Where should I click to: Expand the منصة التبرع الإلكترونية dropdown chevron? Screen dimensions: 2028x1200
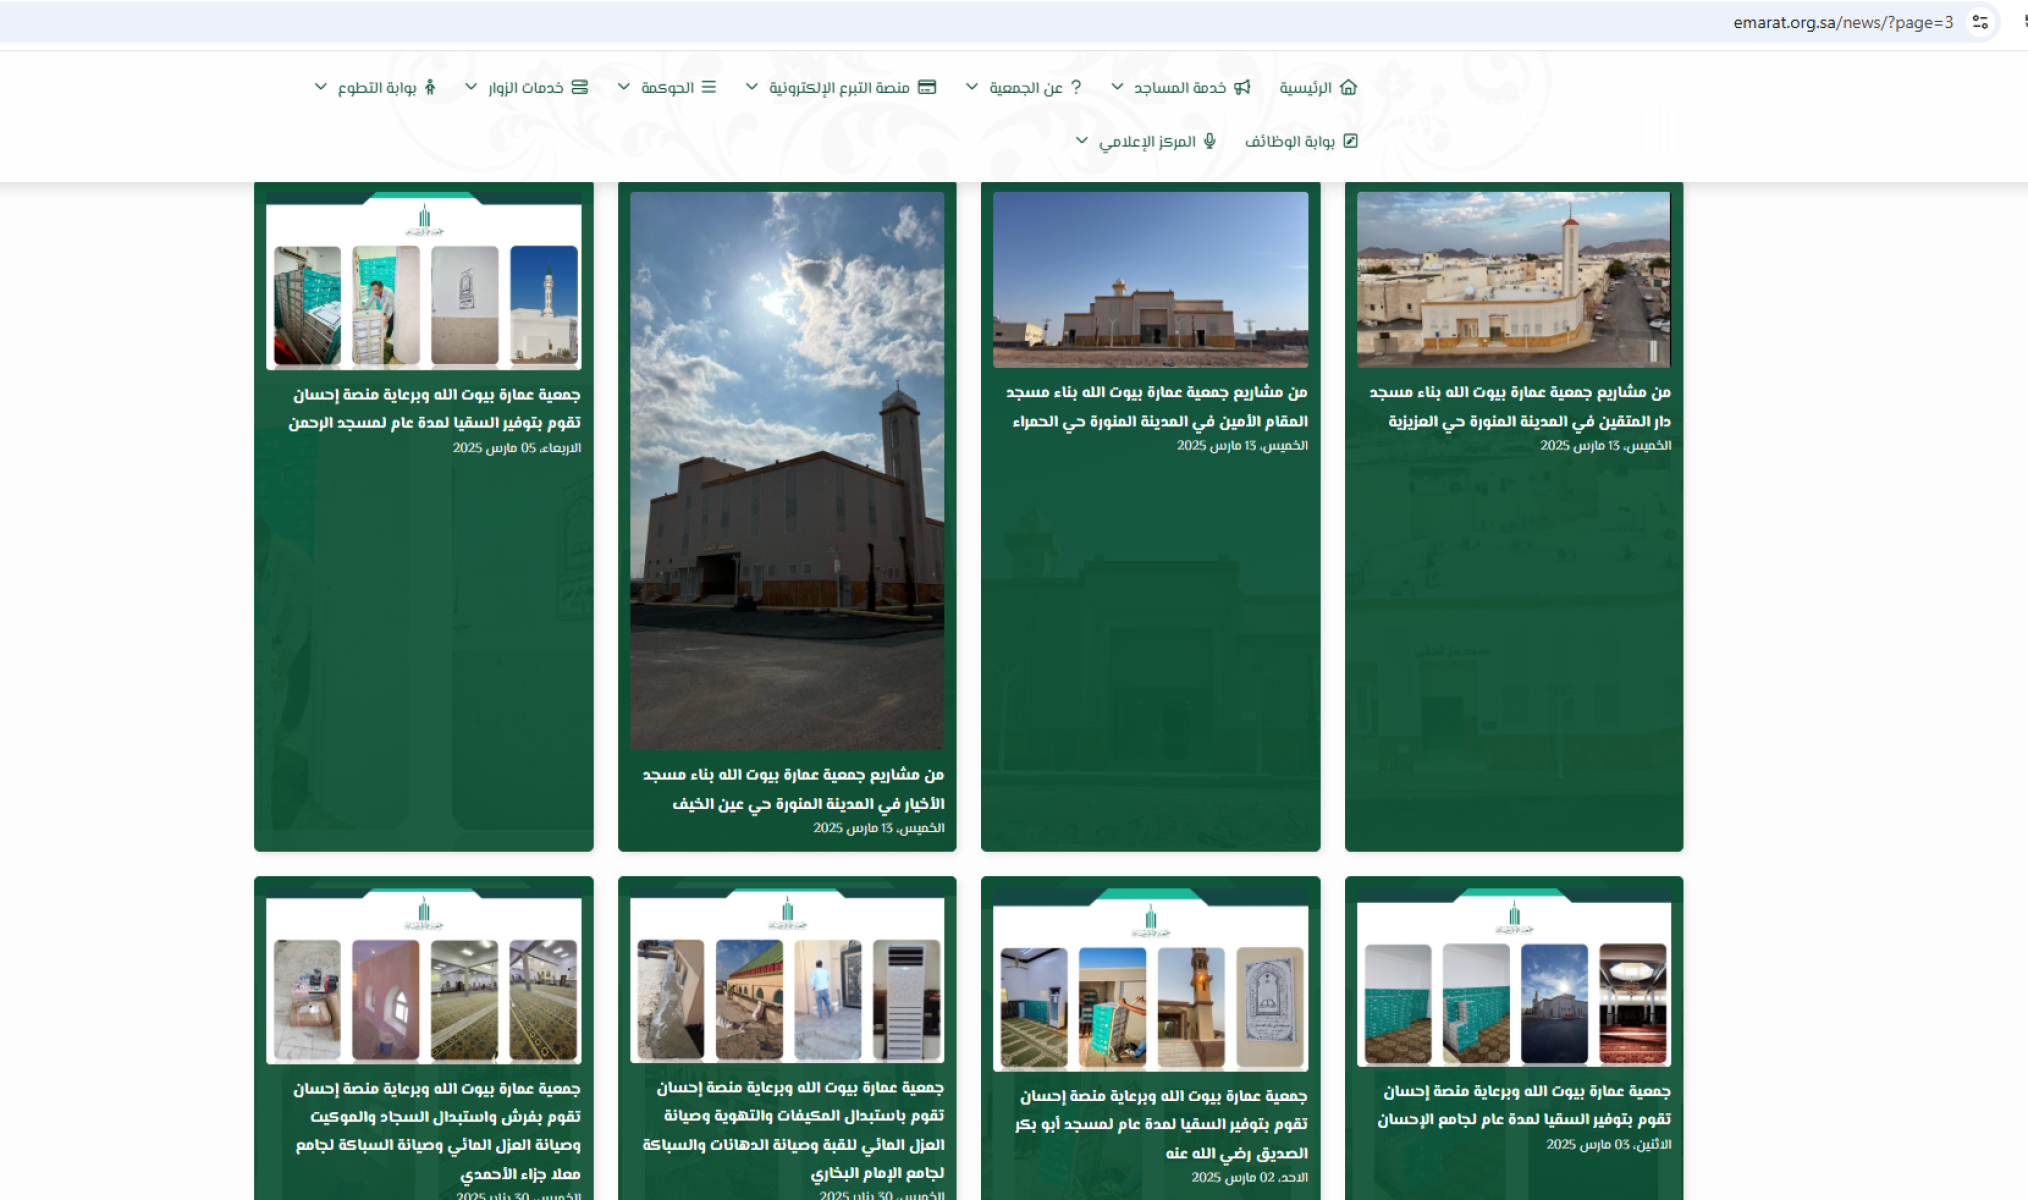coord(751,87)
